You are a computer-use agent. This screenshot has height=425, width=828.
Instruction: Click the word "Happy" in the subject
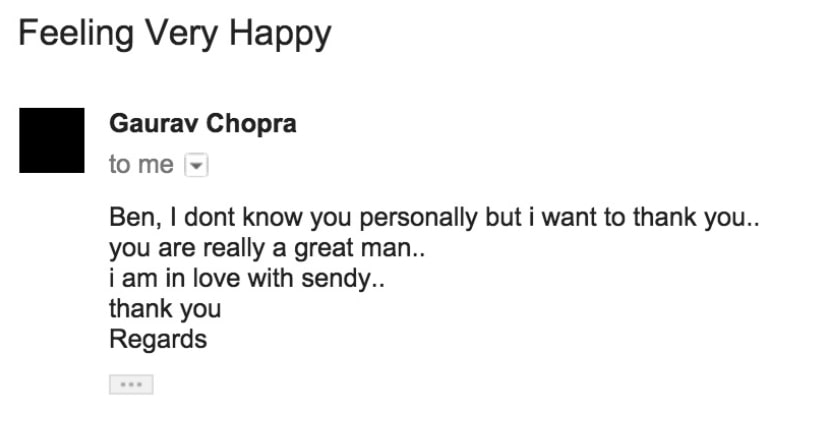pyautogui.click(x=280, y=35)
